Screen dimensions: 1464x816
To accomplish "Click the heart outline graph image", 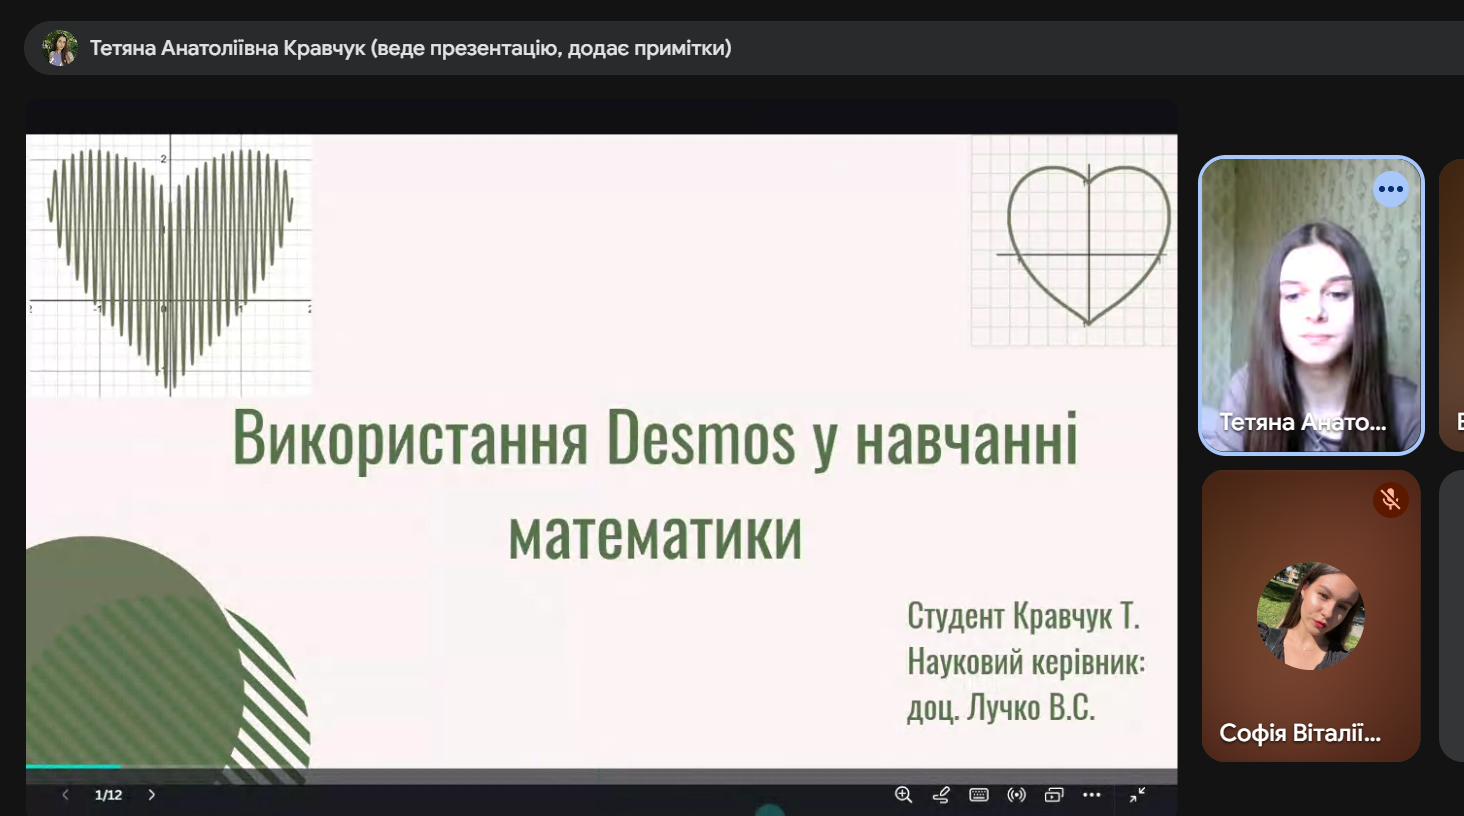I will pyautogui.click(x=1074, y=241).
